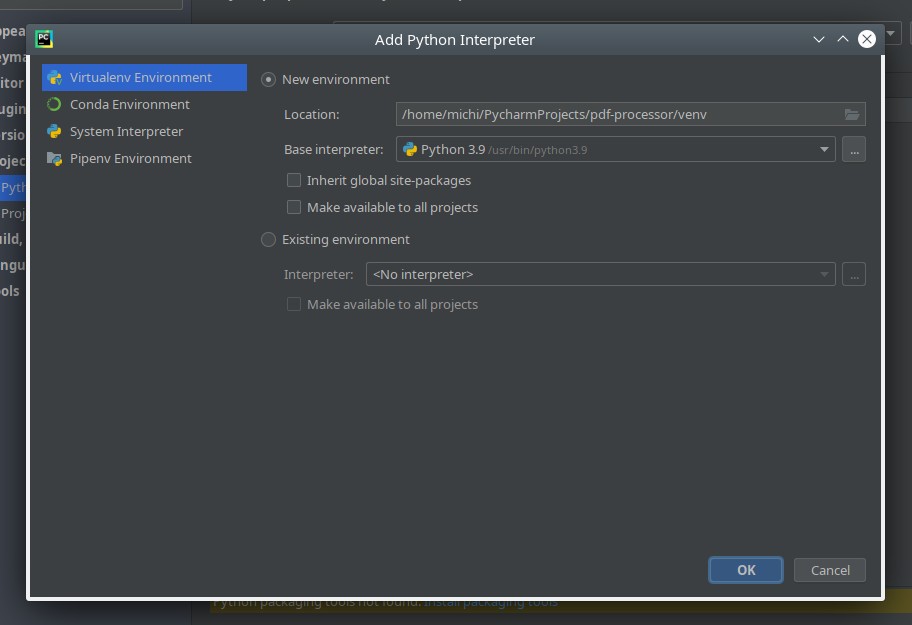Click the System Interpreter Python icon
The image size is (912, 625).
[54, 131]
